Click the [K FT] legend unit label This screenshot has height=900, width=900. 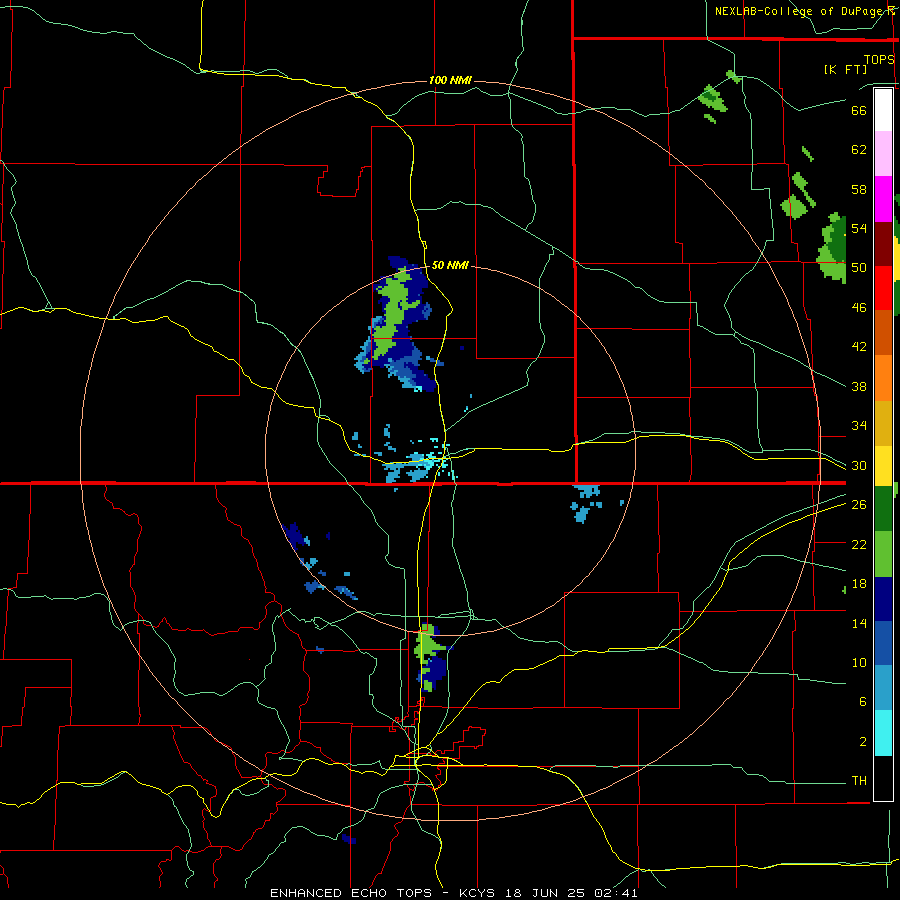tap(845, 69)
